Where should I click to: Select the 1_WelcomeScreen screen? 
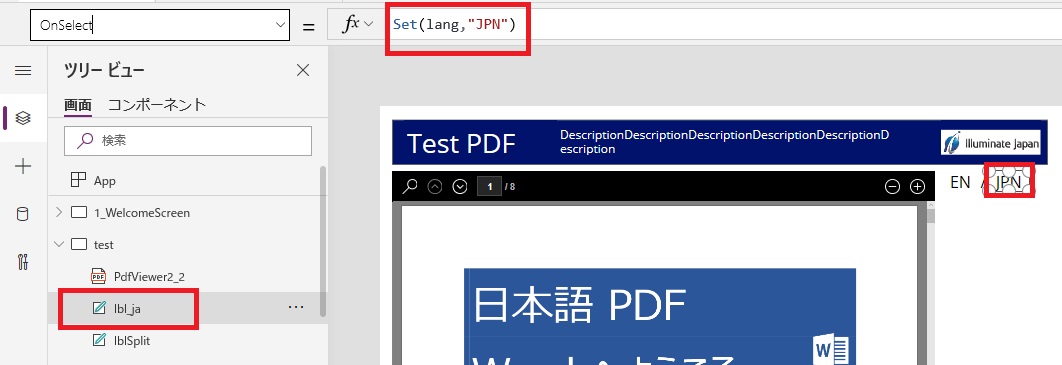coord(142,213)
